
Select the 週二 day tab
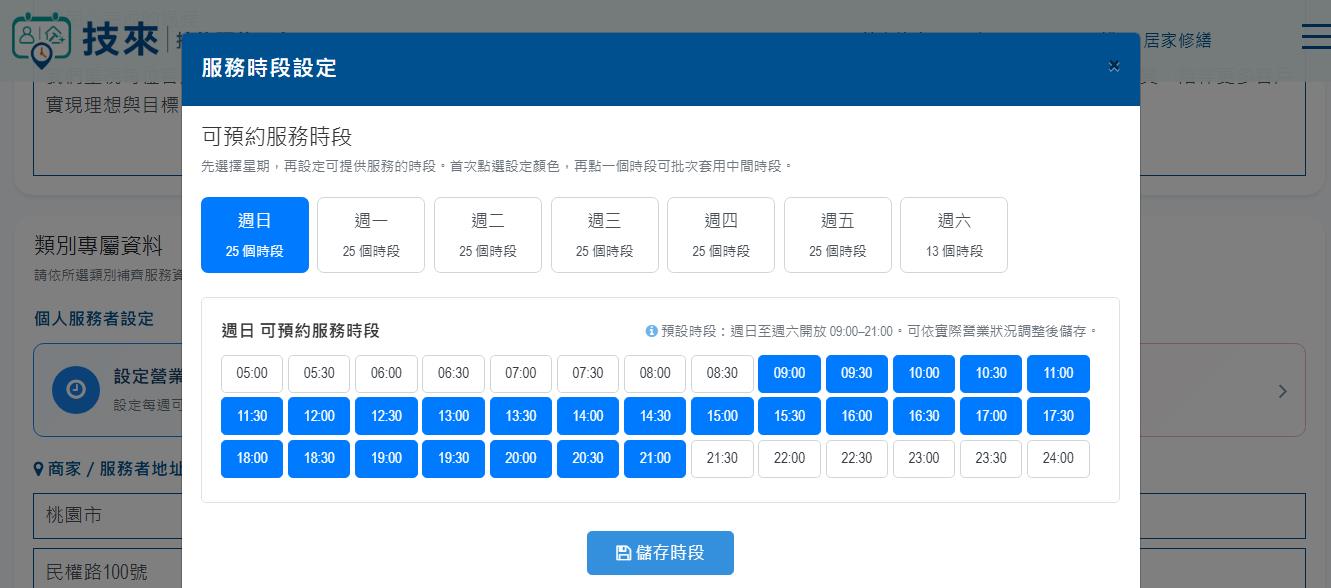coord(488,235)
